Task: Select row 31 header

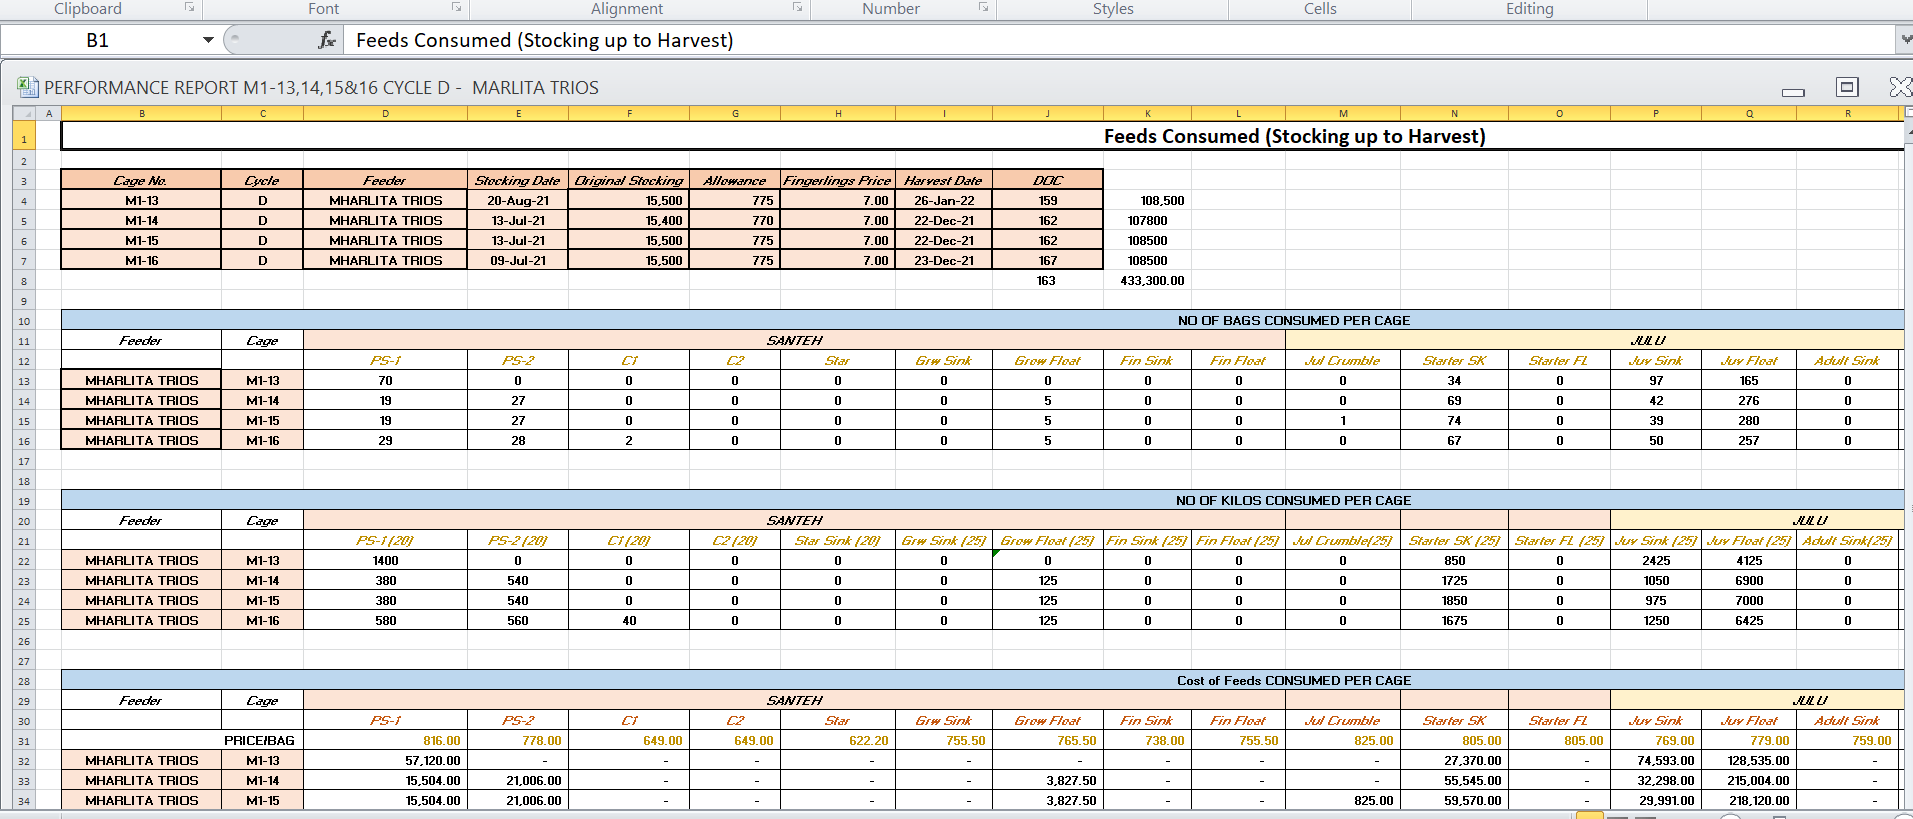Action: pos(24,741)
